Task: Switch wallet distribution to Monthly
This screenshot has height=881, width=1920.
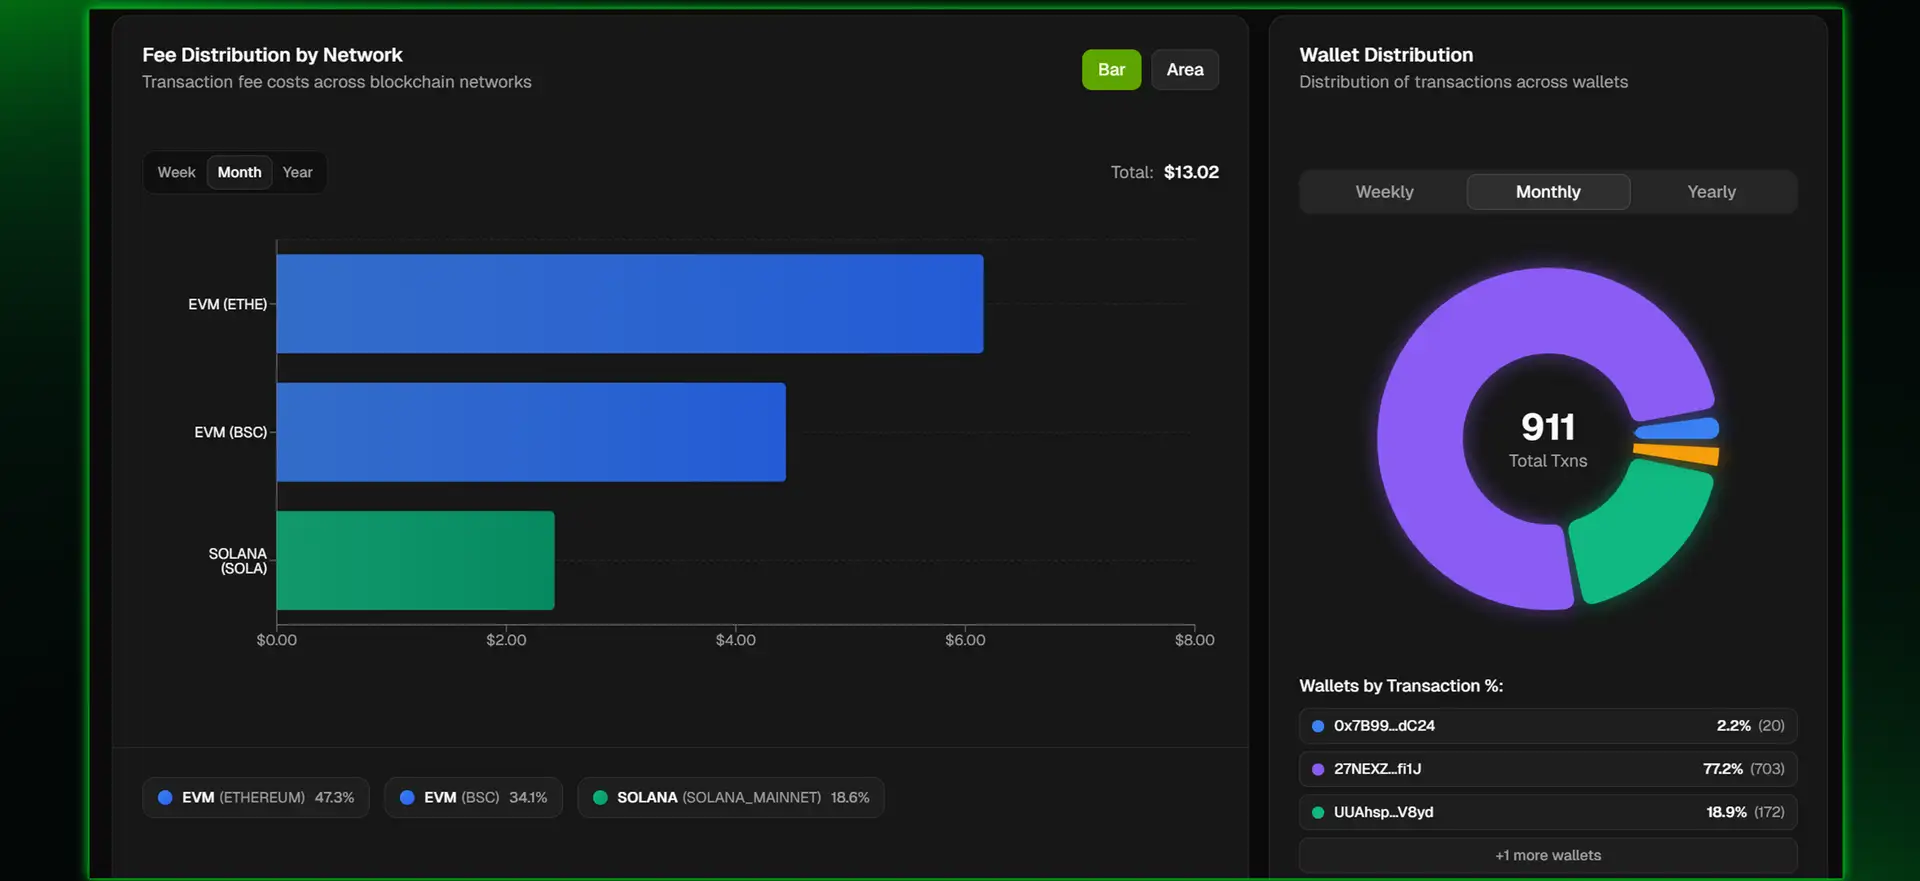Action: [x=1548, y=192]
